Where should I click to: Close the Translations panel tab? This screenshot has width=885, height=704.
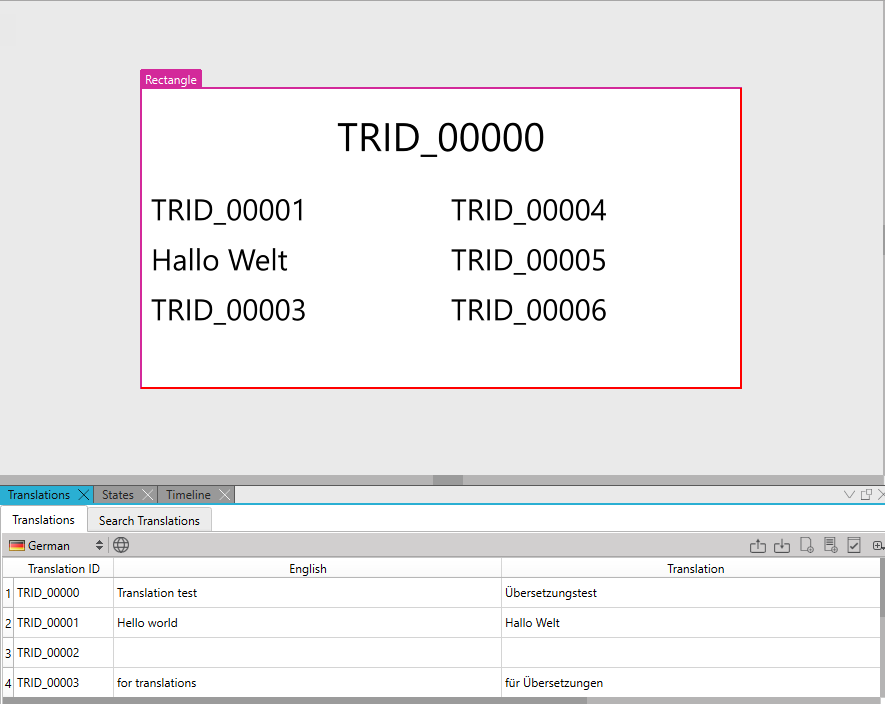click(84, 495)
